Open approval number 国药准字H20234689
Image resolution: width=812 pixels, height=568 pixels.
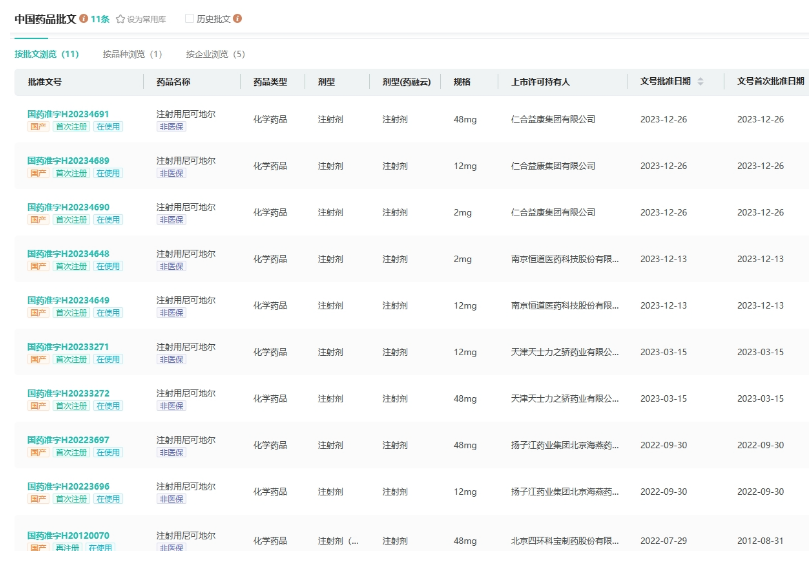pyautogui.click(x=68, y=161)
